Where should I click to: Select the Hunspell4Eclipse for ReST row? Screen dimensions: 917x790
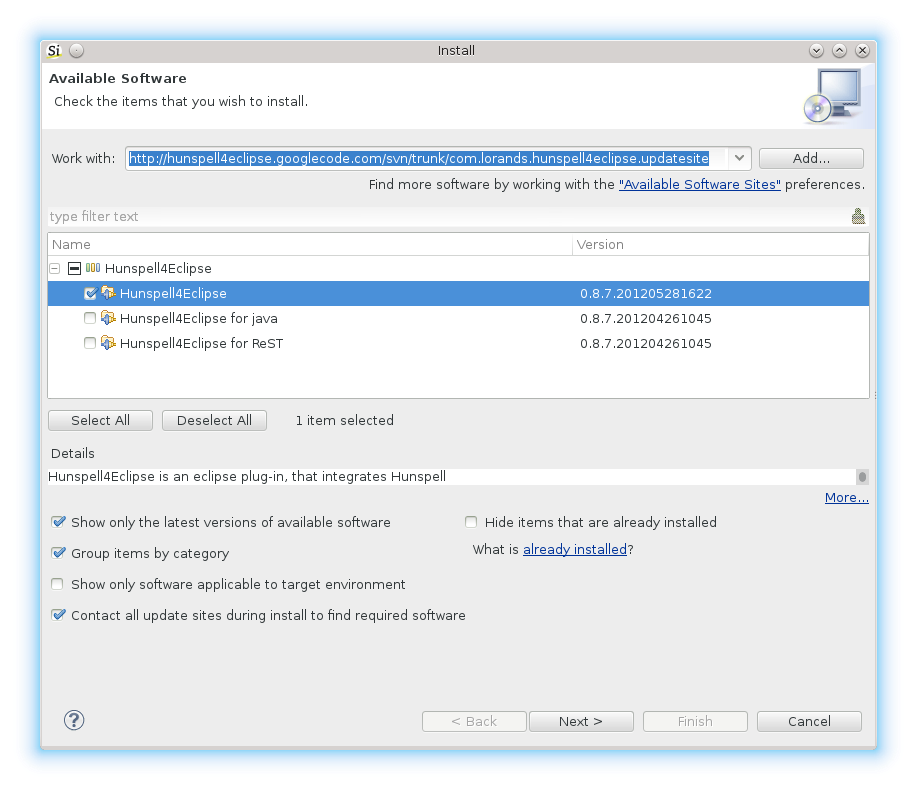pyautogui.click(x=458, y=343)
